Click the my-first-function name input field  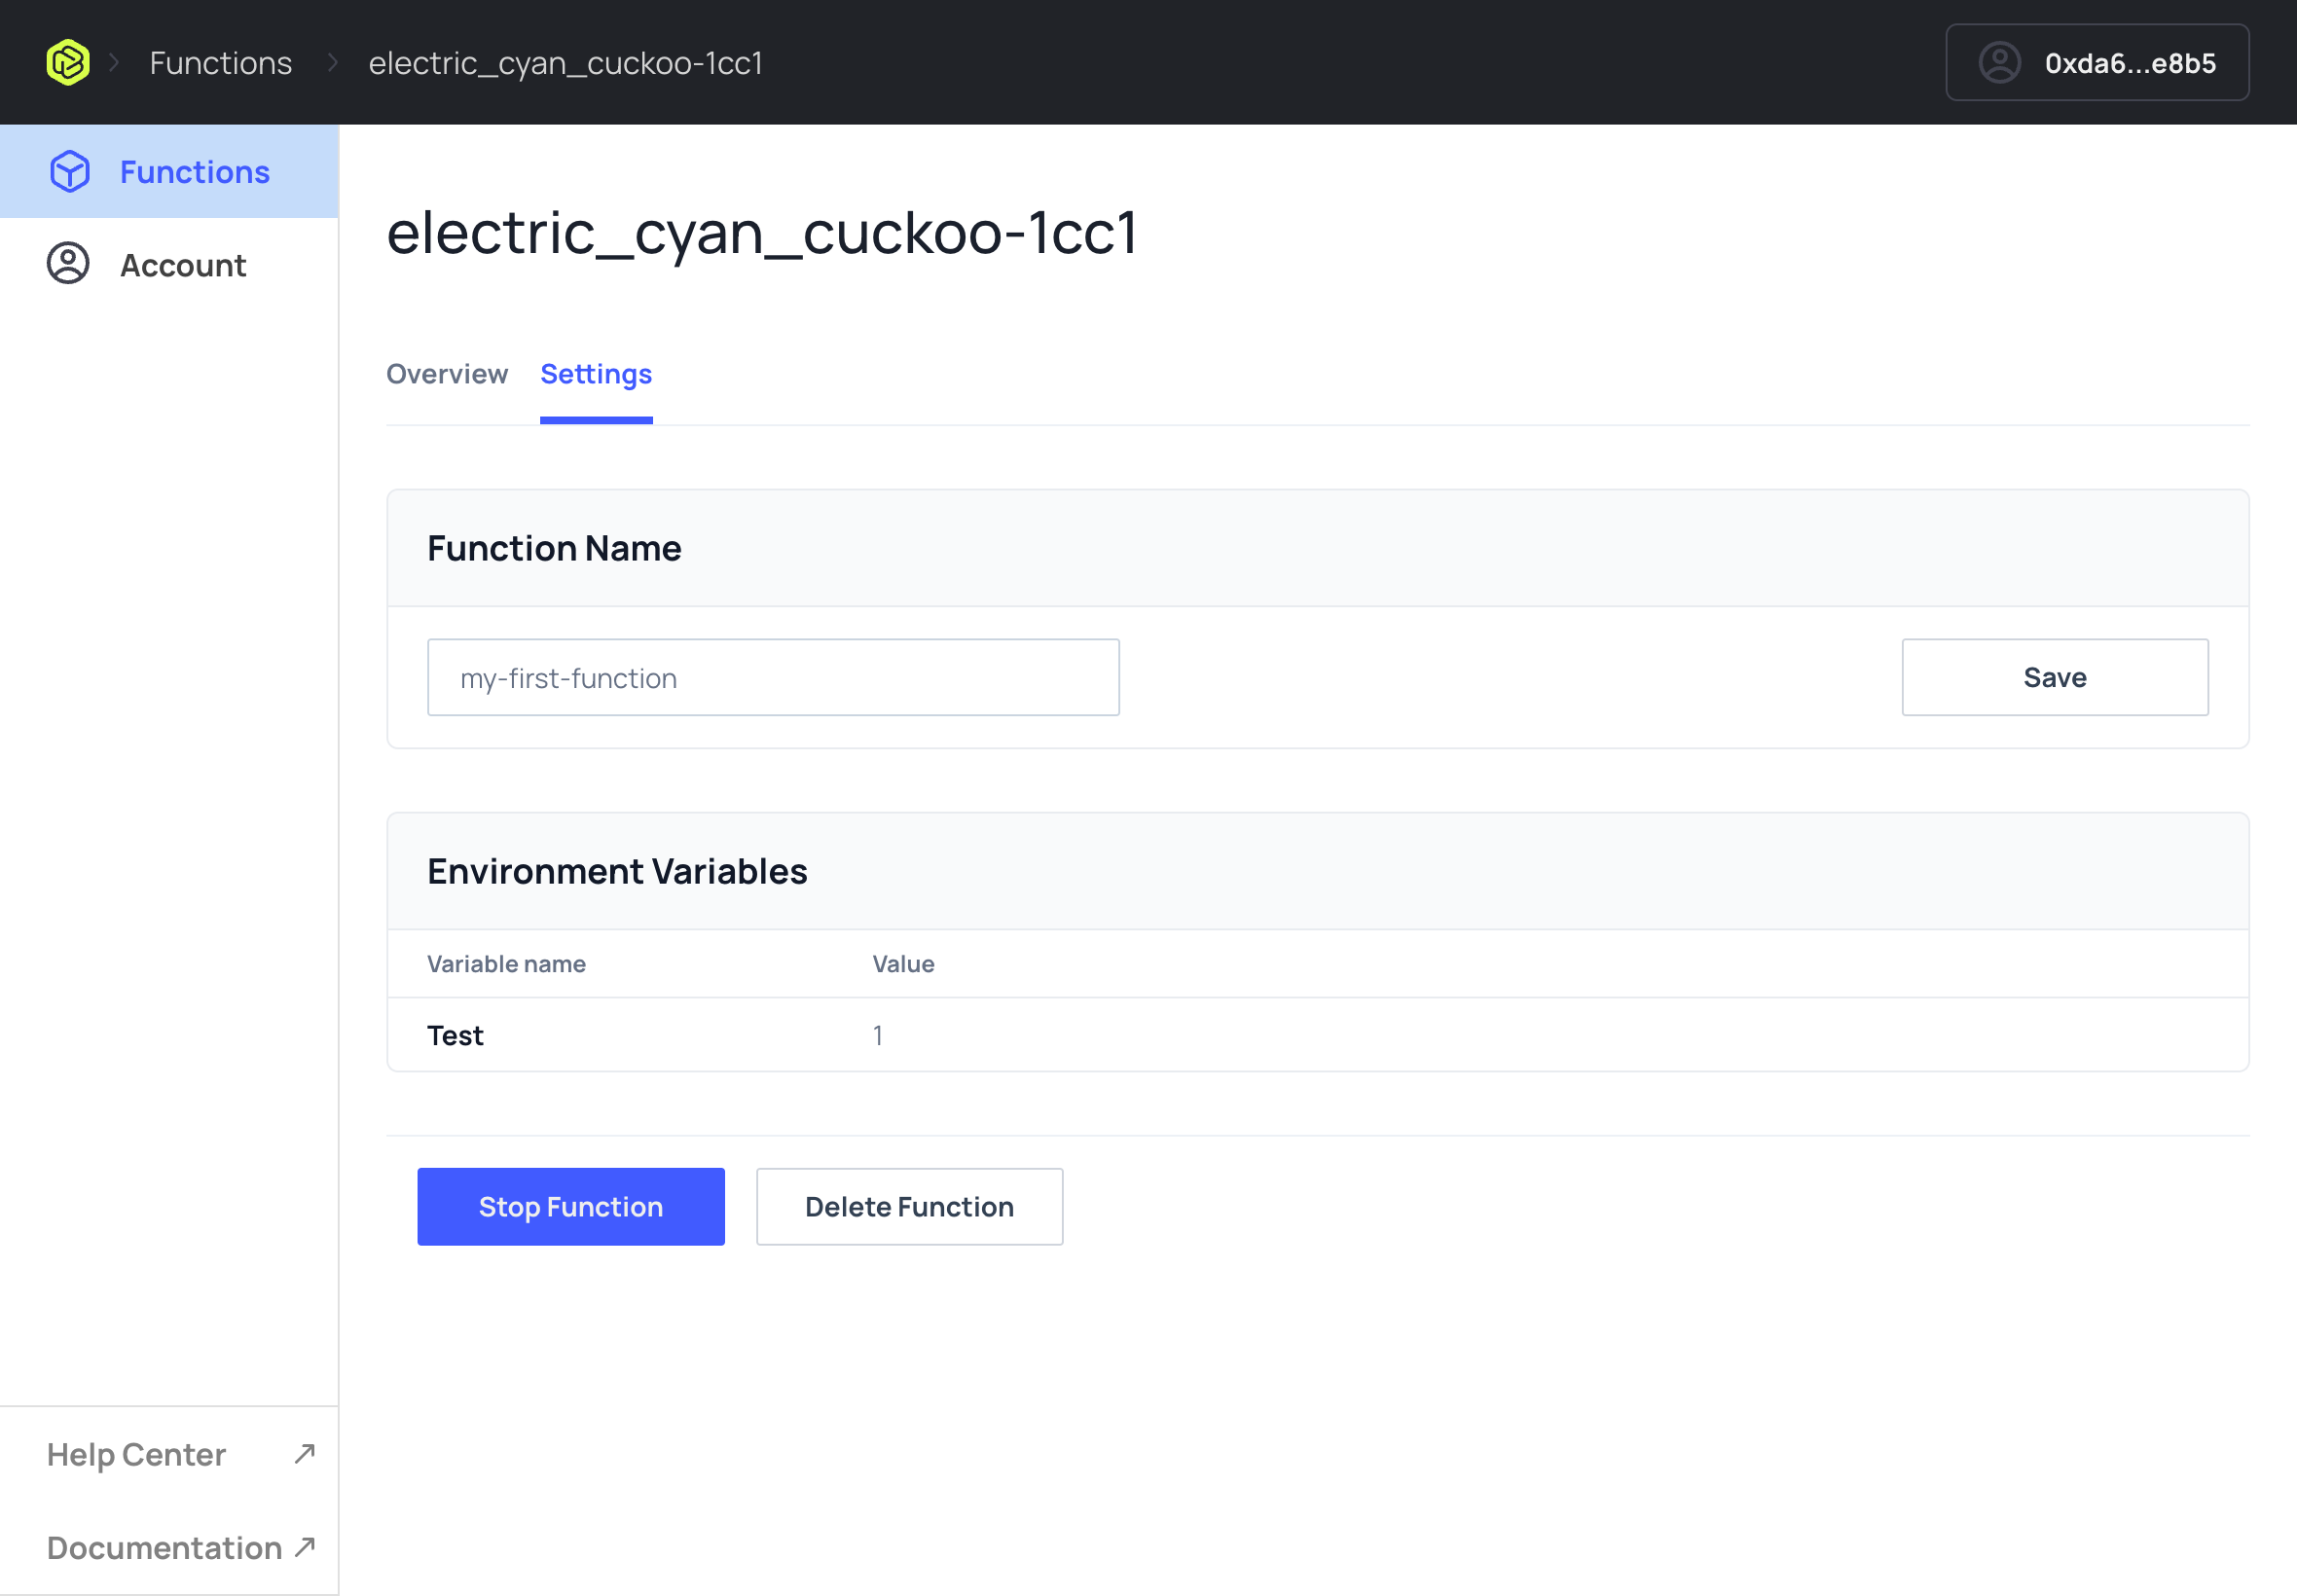coord(773,677)
